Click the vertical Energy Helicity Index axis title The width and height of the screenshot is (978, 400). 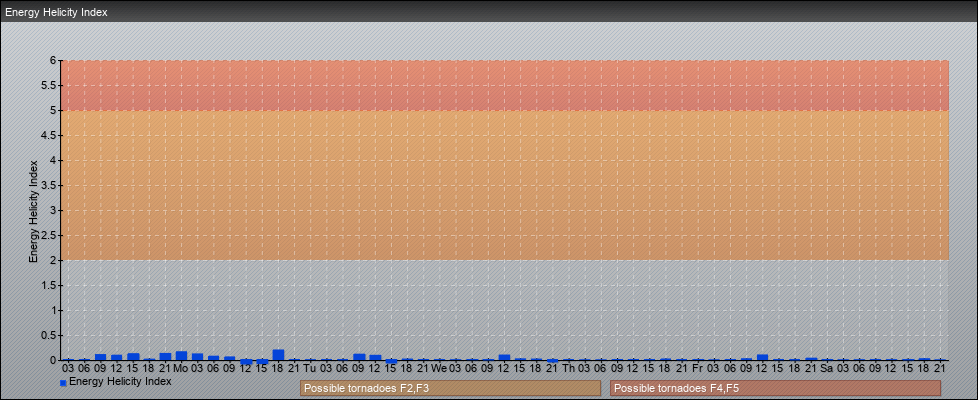click(x=34, y=211)
